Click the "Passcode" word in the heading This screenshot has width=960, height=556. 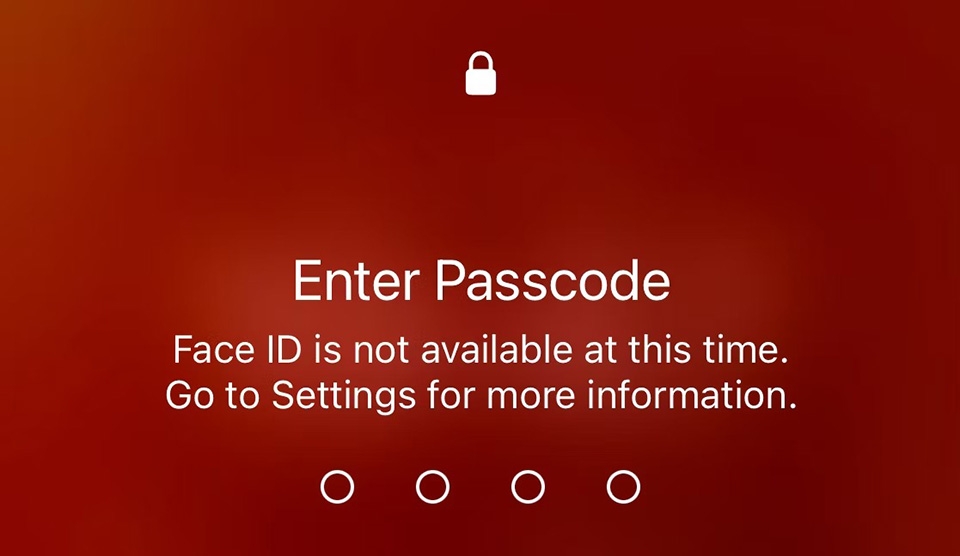[x=553, y=281]
